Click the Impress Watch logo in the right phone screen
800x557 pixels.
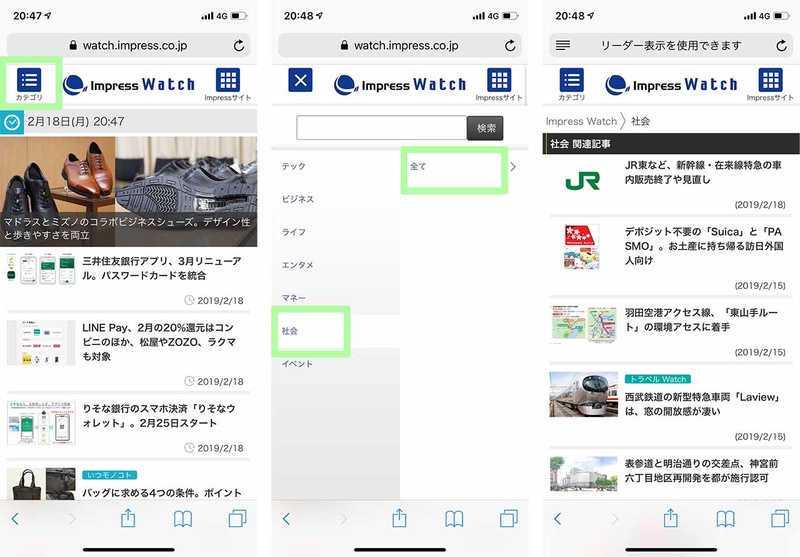click(x=671, y=85)
